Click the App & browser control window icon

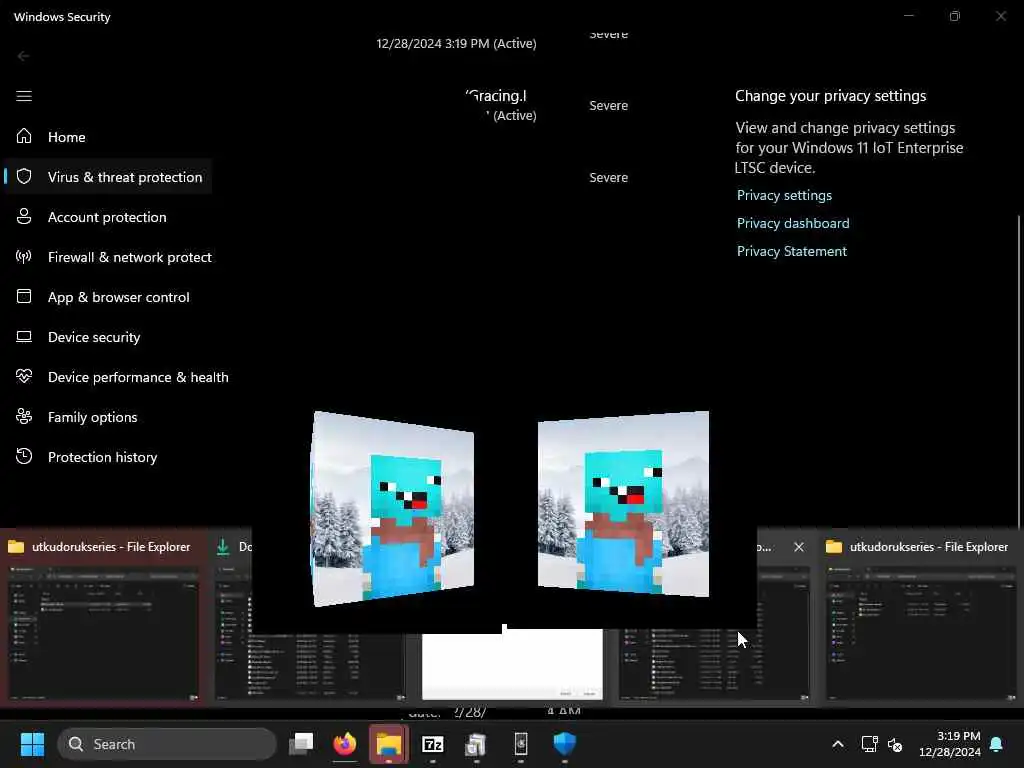tap(24, 296)
